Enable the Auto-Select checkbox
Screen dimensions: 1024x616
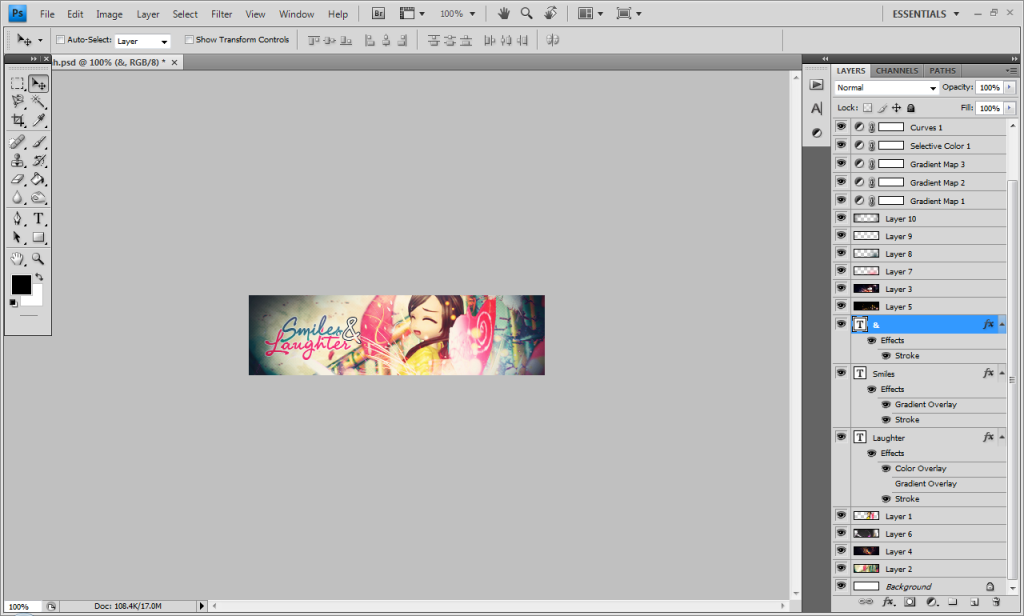pyautogui.click(x=61, y=40)
